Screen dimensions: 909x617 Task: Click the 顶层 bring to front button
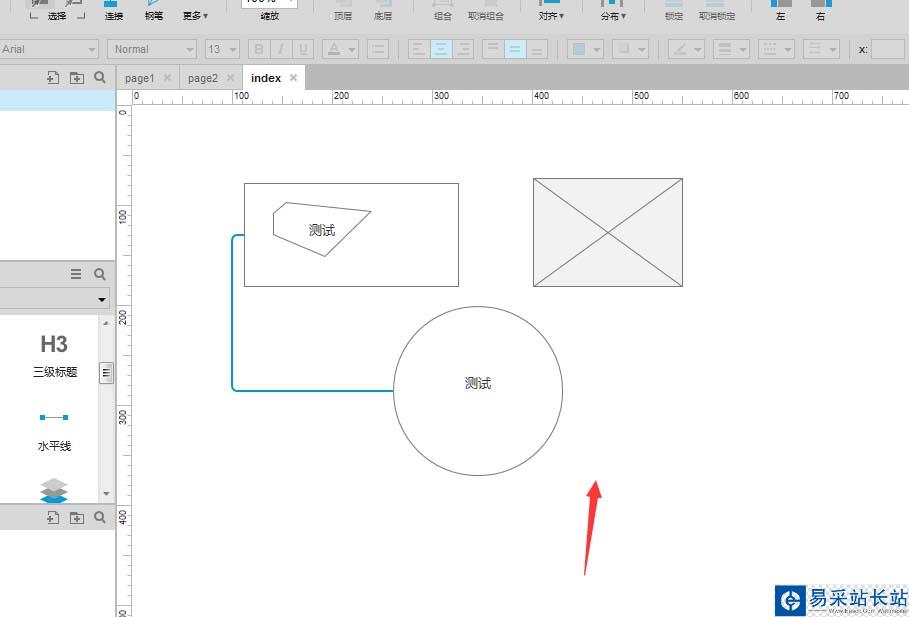tap(343, 10)
